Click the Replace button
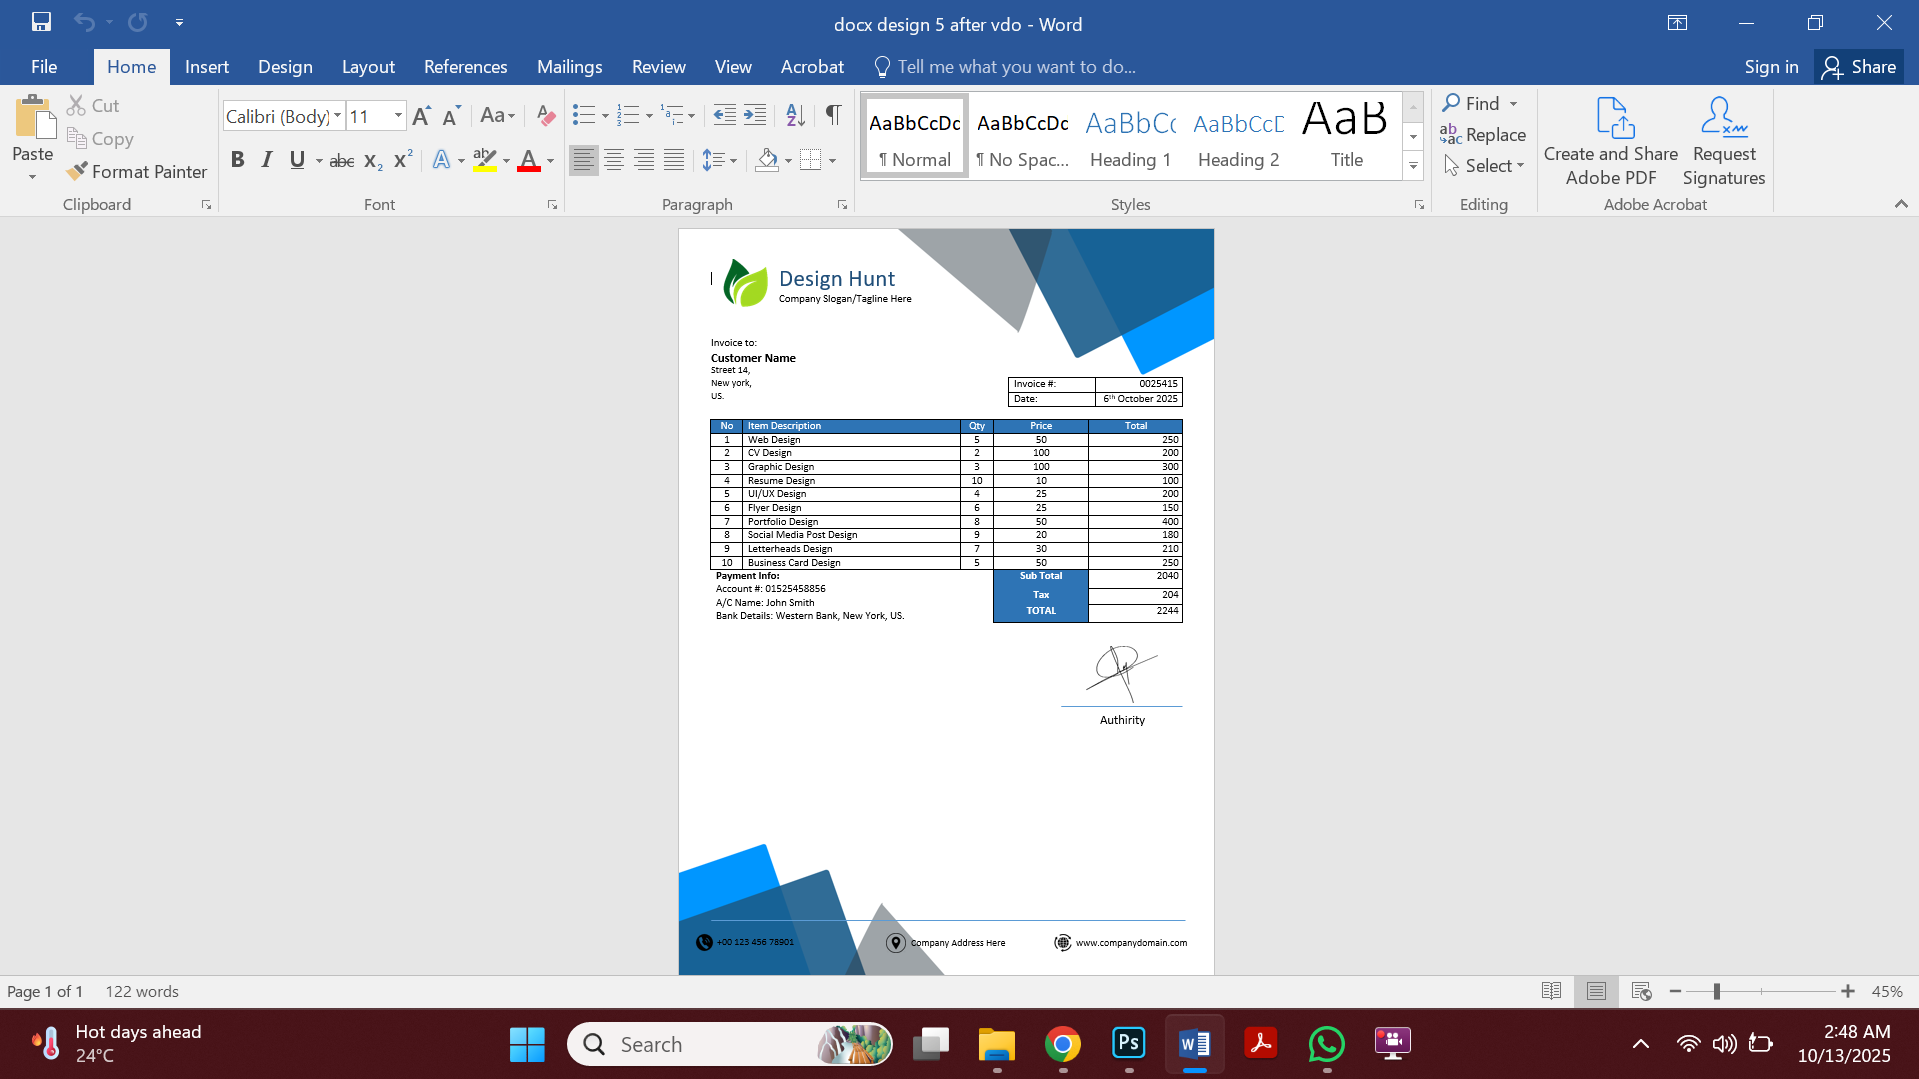 pos(1483,135)
